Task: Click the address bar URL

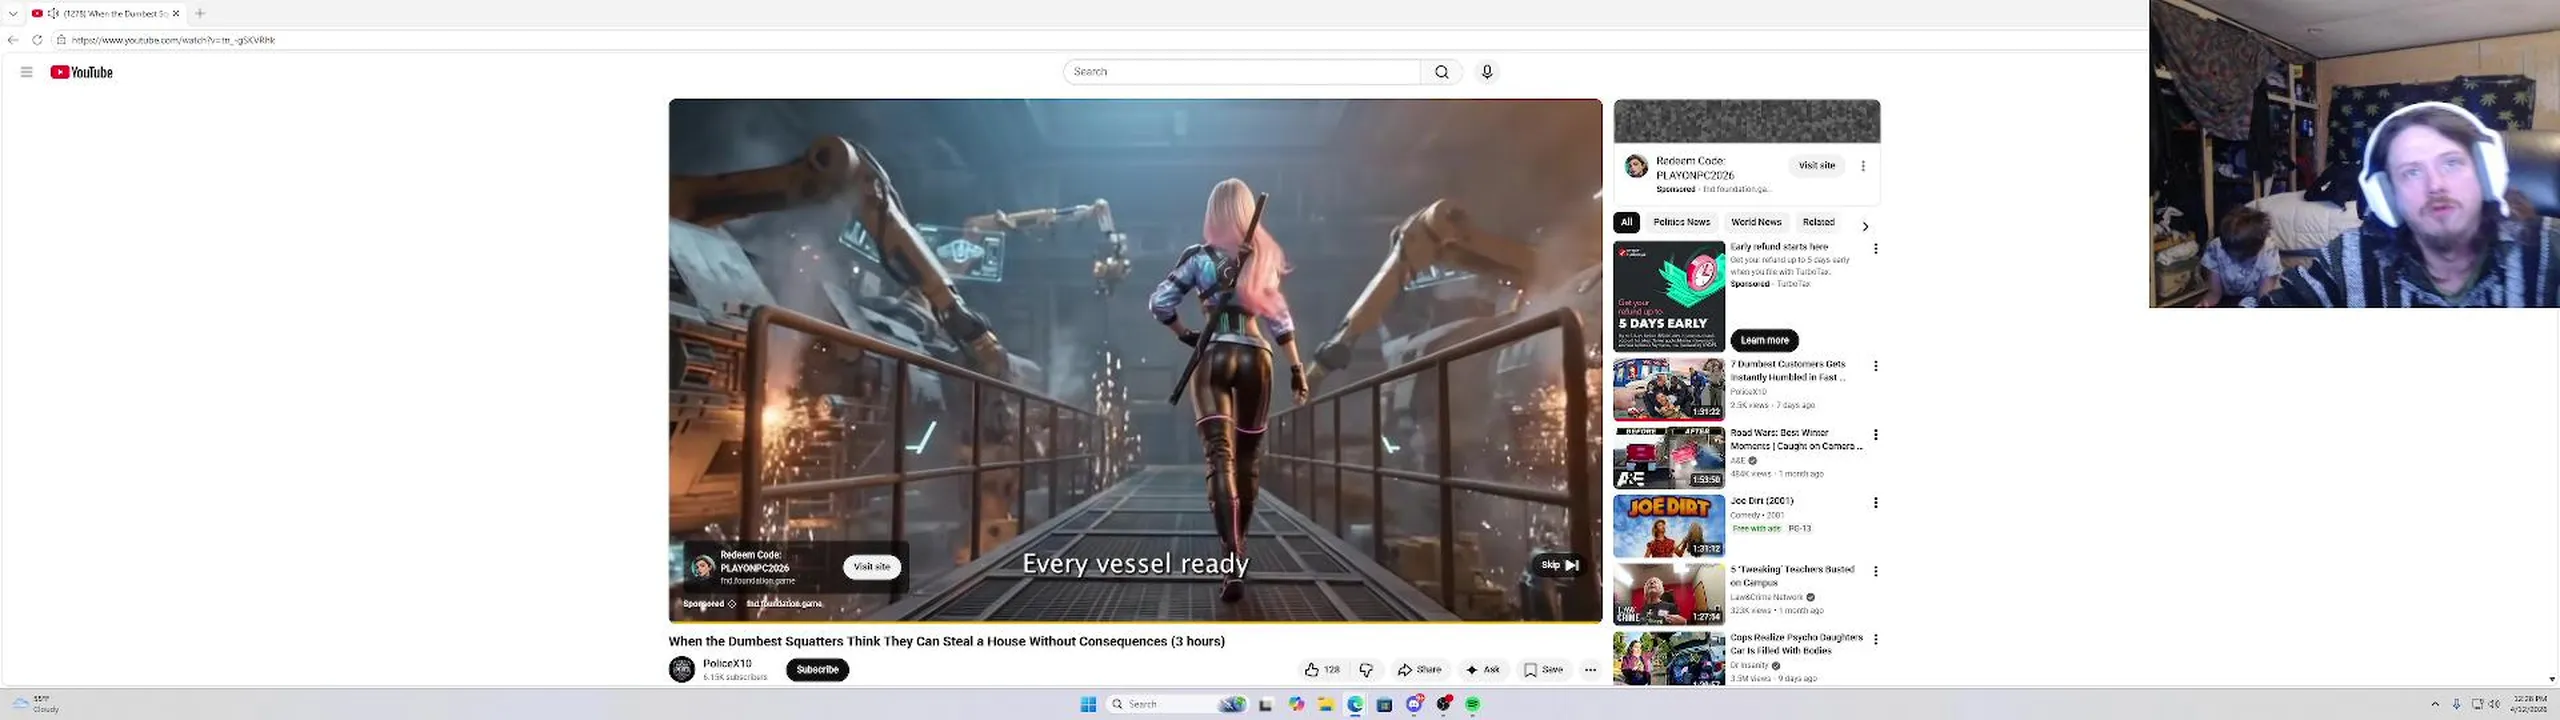Action: click(174, 40)
